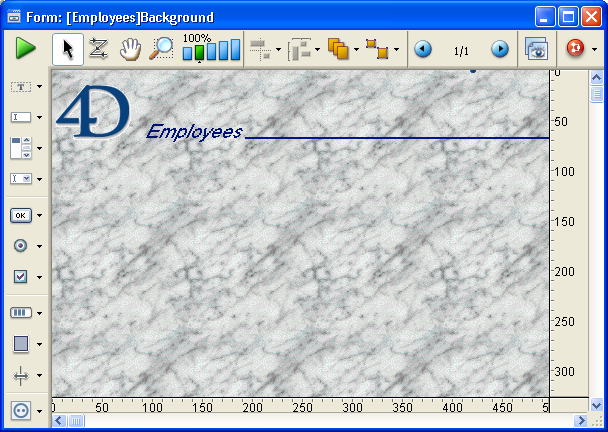Click the red object library icon
608x432 pixels.
coord(575,48)
